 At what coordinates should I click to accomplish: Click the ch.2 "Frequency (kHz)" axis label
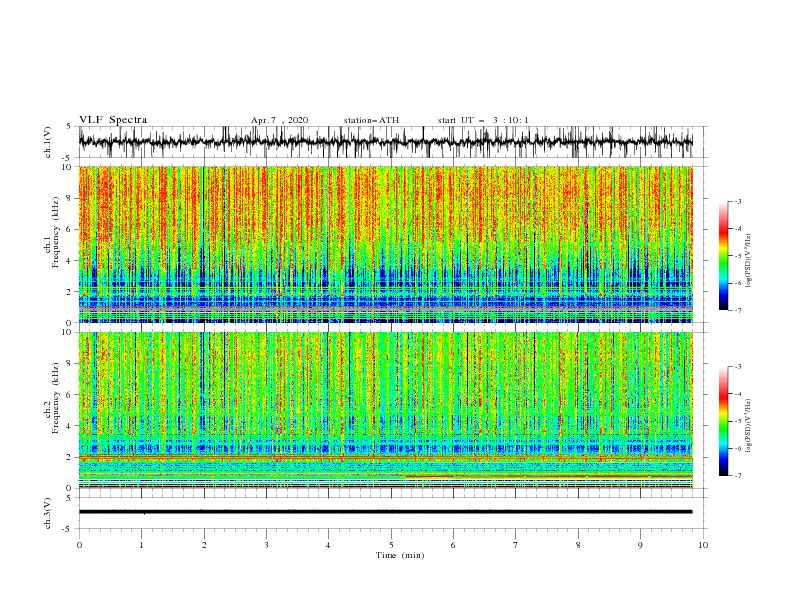[x=56, y=398]
